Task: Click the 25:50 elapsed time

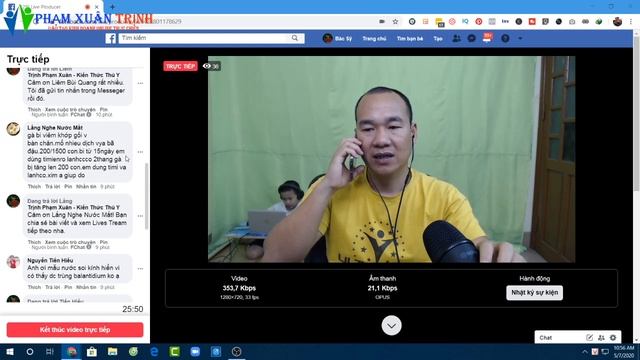Action: tap(133, 309)
